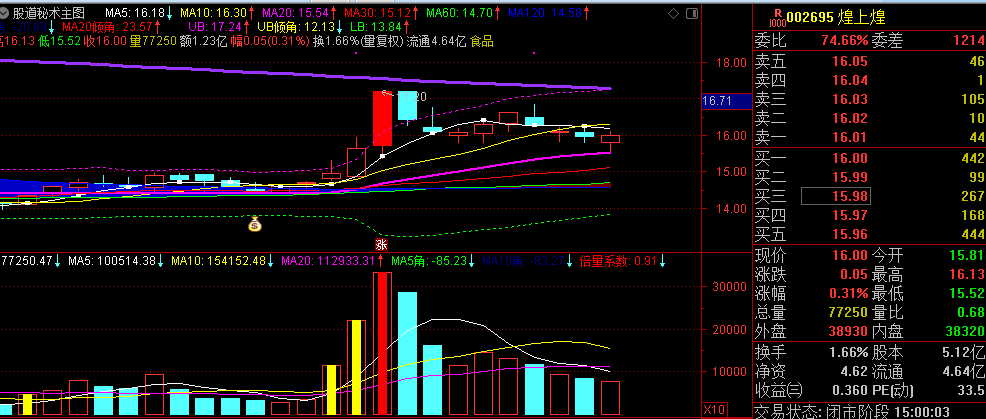The width and height of the screenshot is (986, 419).
Task: Select the 买一 16.00 order row
Action: (x=869, y=158)
